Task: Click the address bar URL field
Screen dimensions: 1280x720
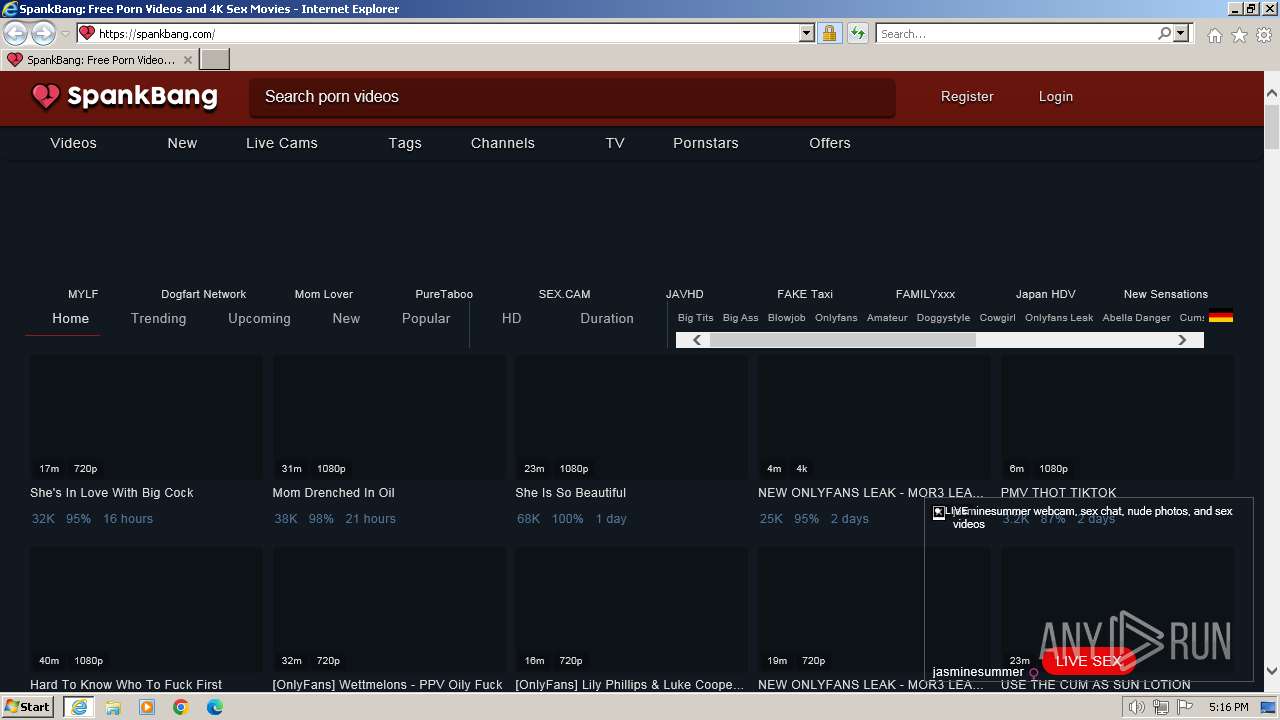Action: click(447, 33)
